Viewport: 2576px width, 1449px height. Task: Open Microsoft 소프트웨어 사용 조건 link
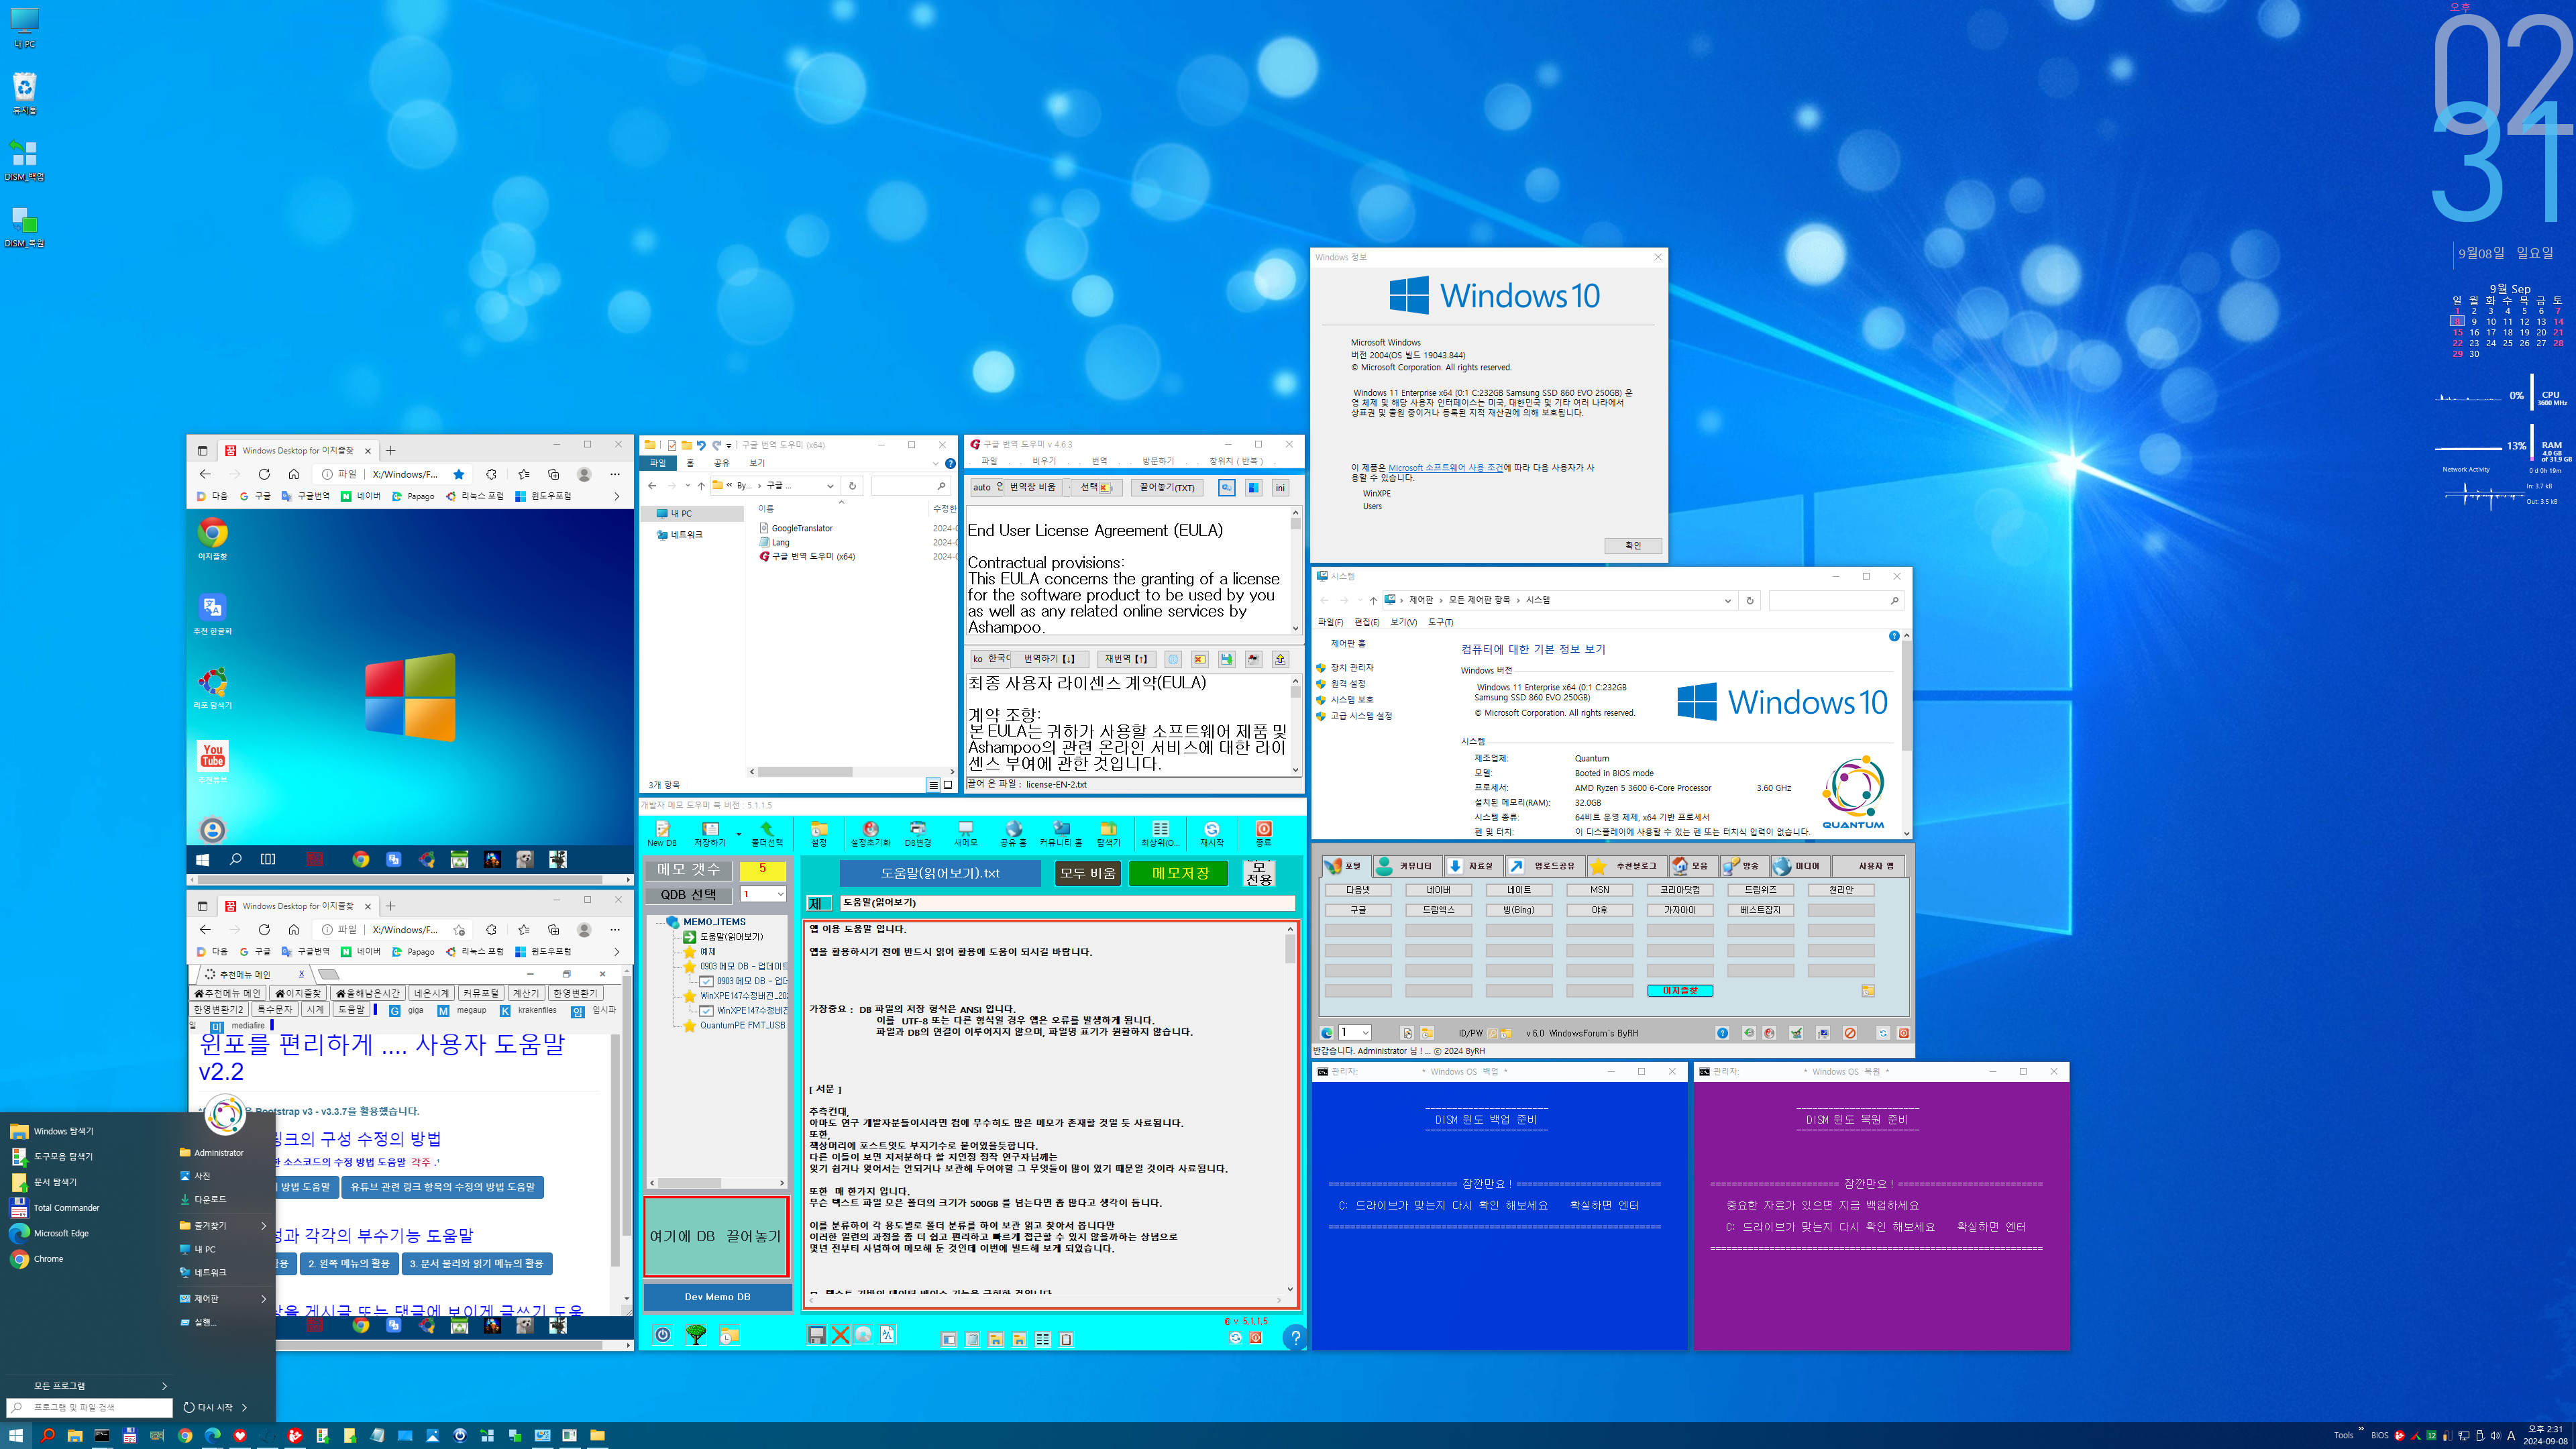click(1445, 467)
